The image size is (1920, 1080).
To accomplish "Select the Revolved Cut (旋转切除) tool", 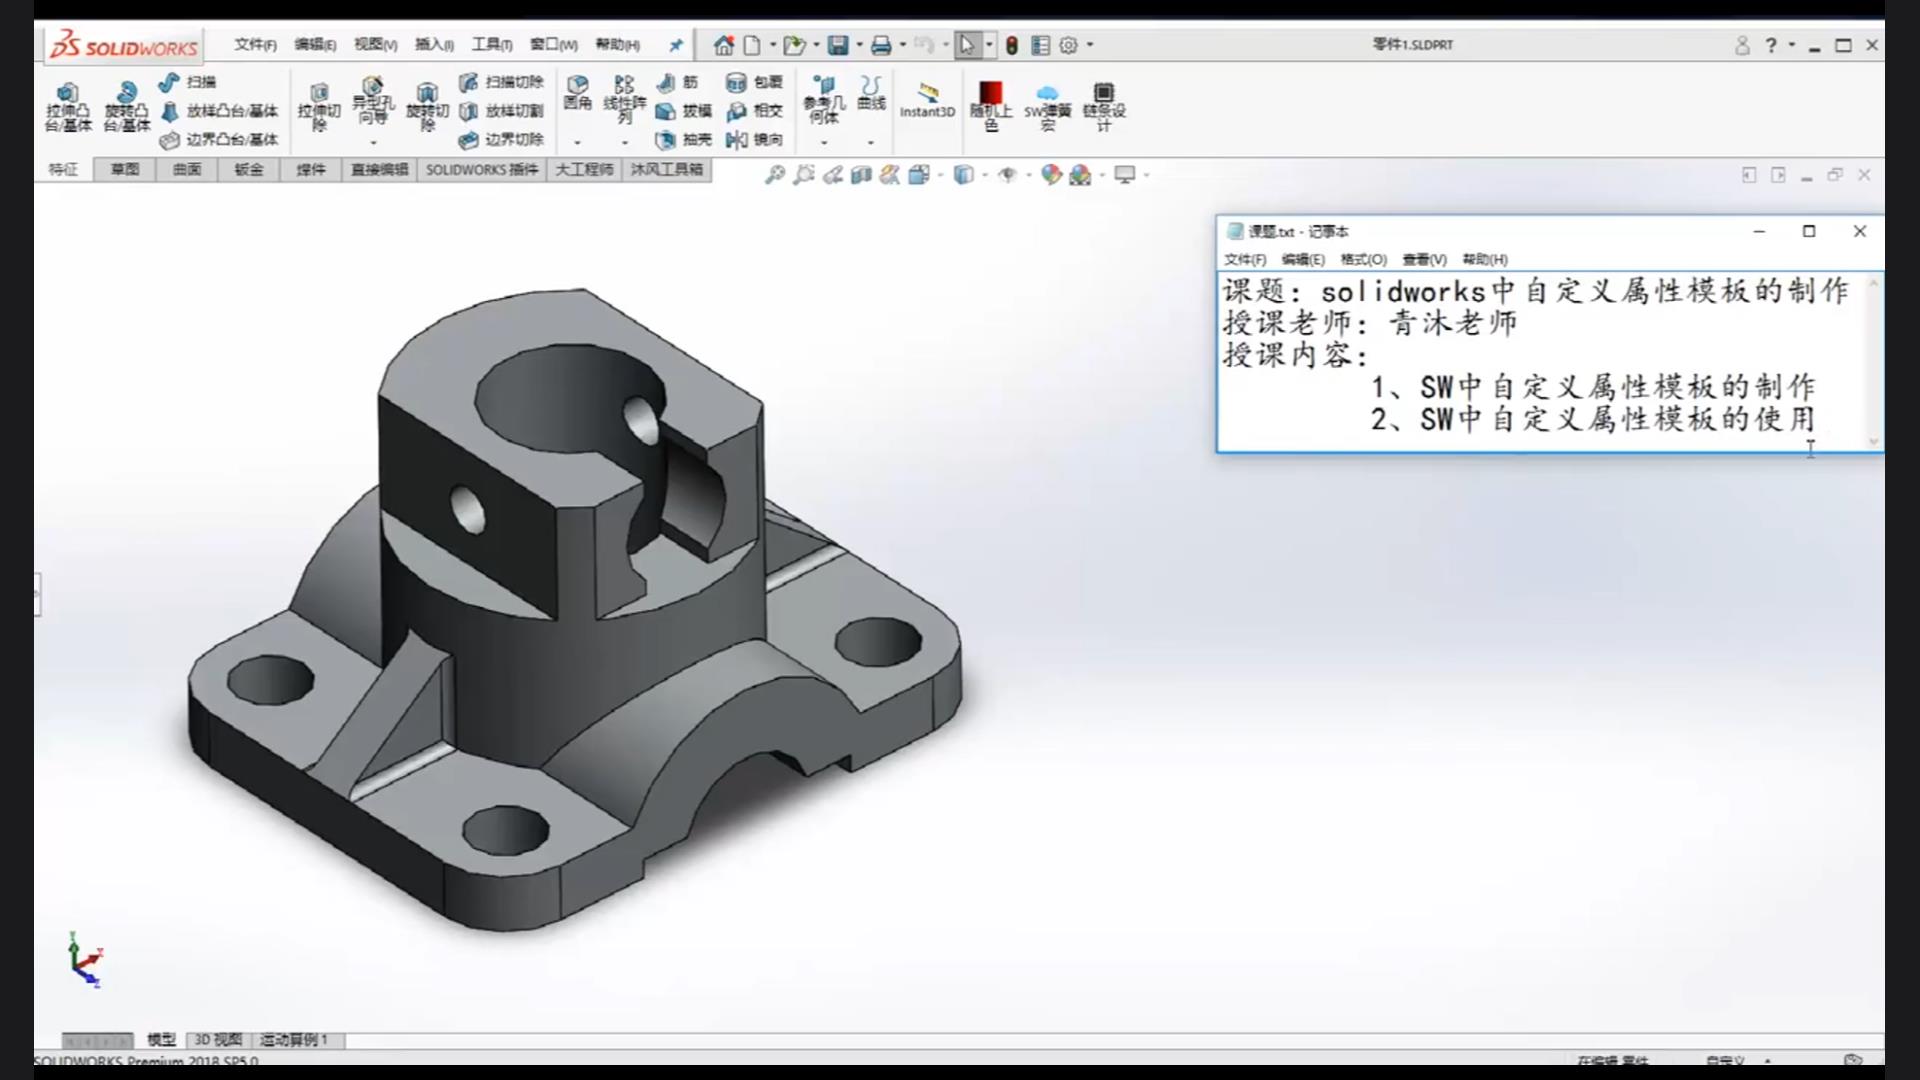I will tap(427, 108).
